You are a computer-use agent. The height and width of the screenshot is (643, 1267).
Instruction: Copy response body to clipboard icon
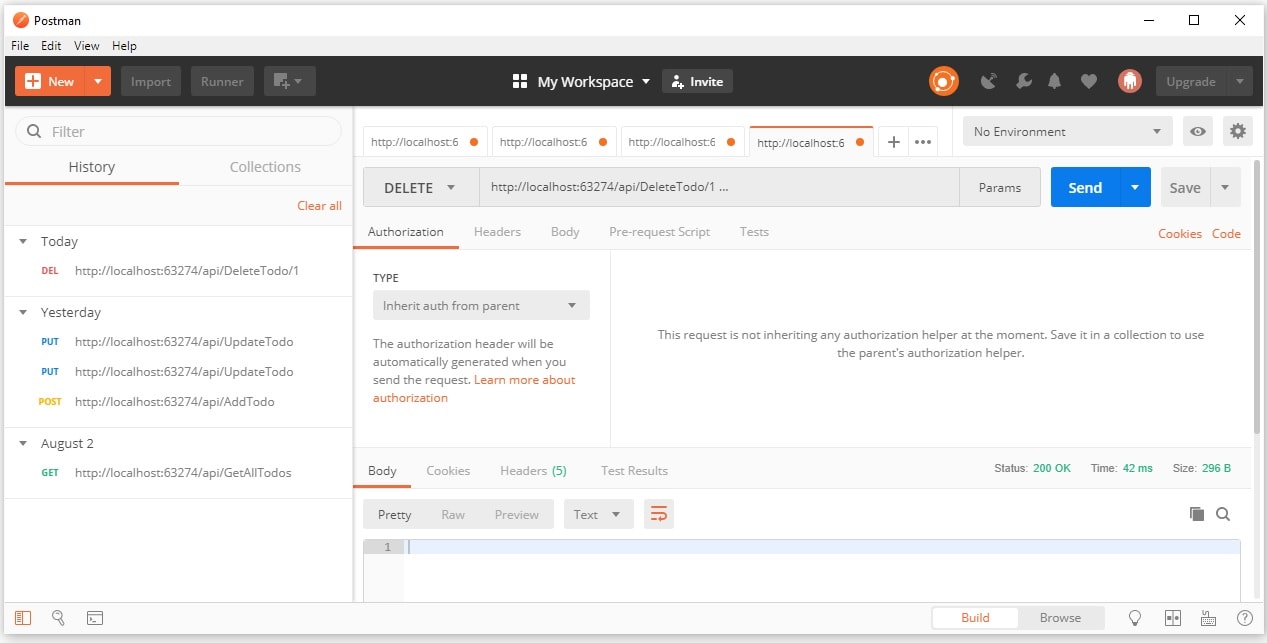[x=1196, y=514]
